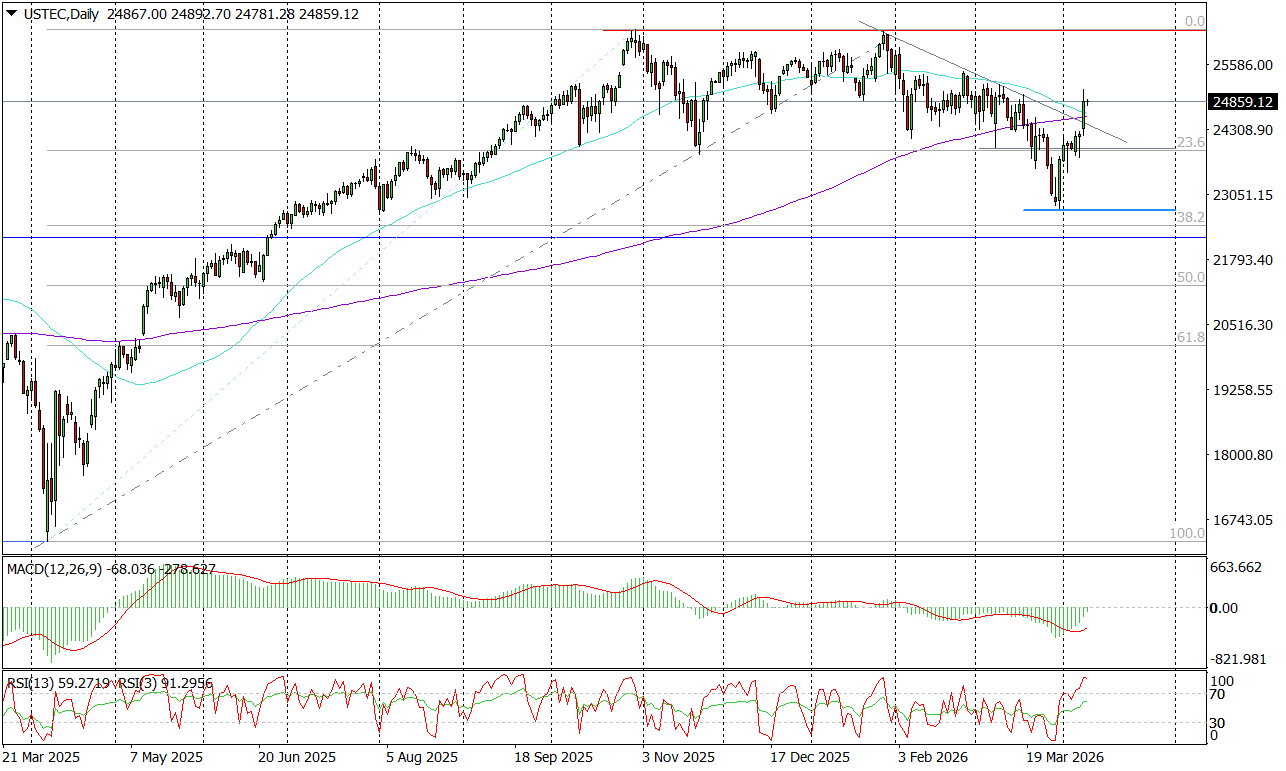The width and height of the screenshot is (1286, 771).
Task: Click the MACD 663.662 scale value
Action: click(1238, 568)
